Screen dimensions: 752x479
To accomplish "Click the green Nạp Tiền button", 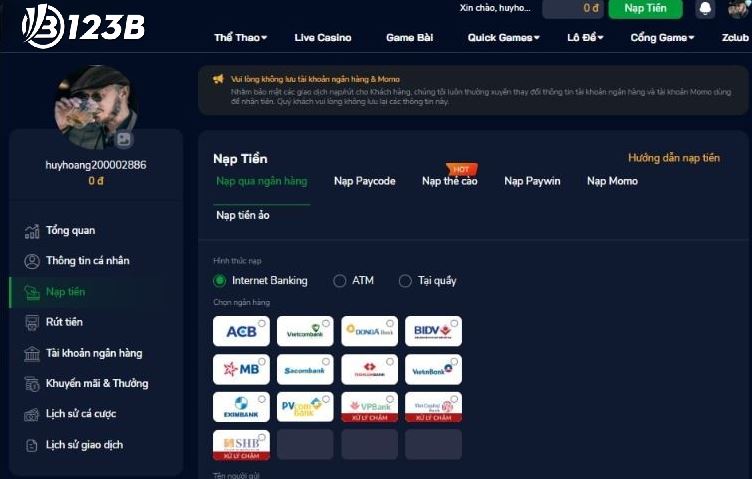I will tap(645, 9).
